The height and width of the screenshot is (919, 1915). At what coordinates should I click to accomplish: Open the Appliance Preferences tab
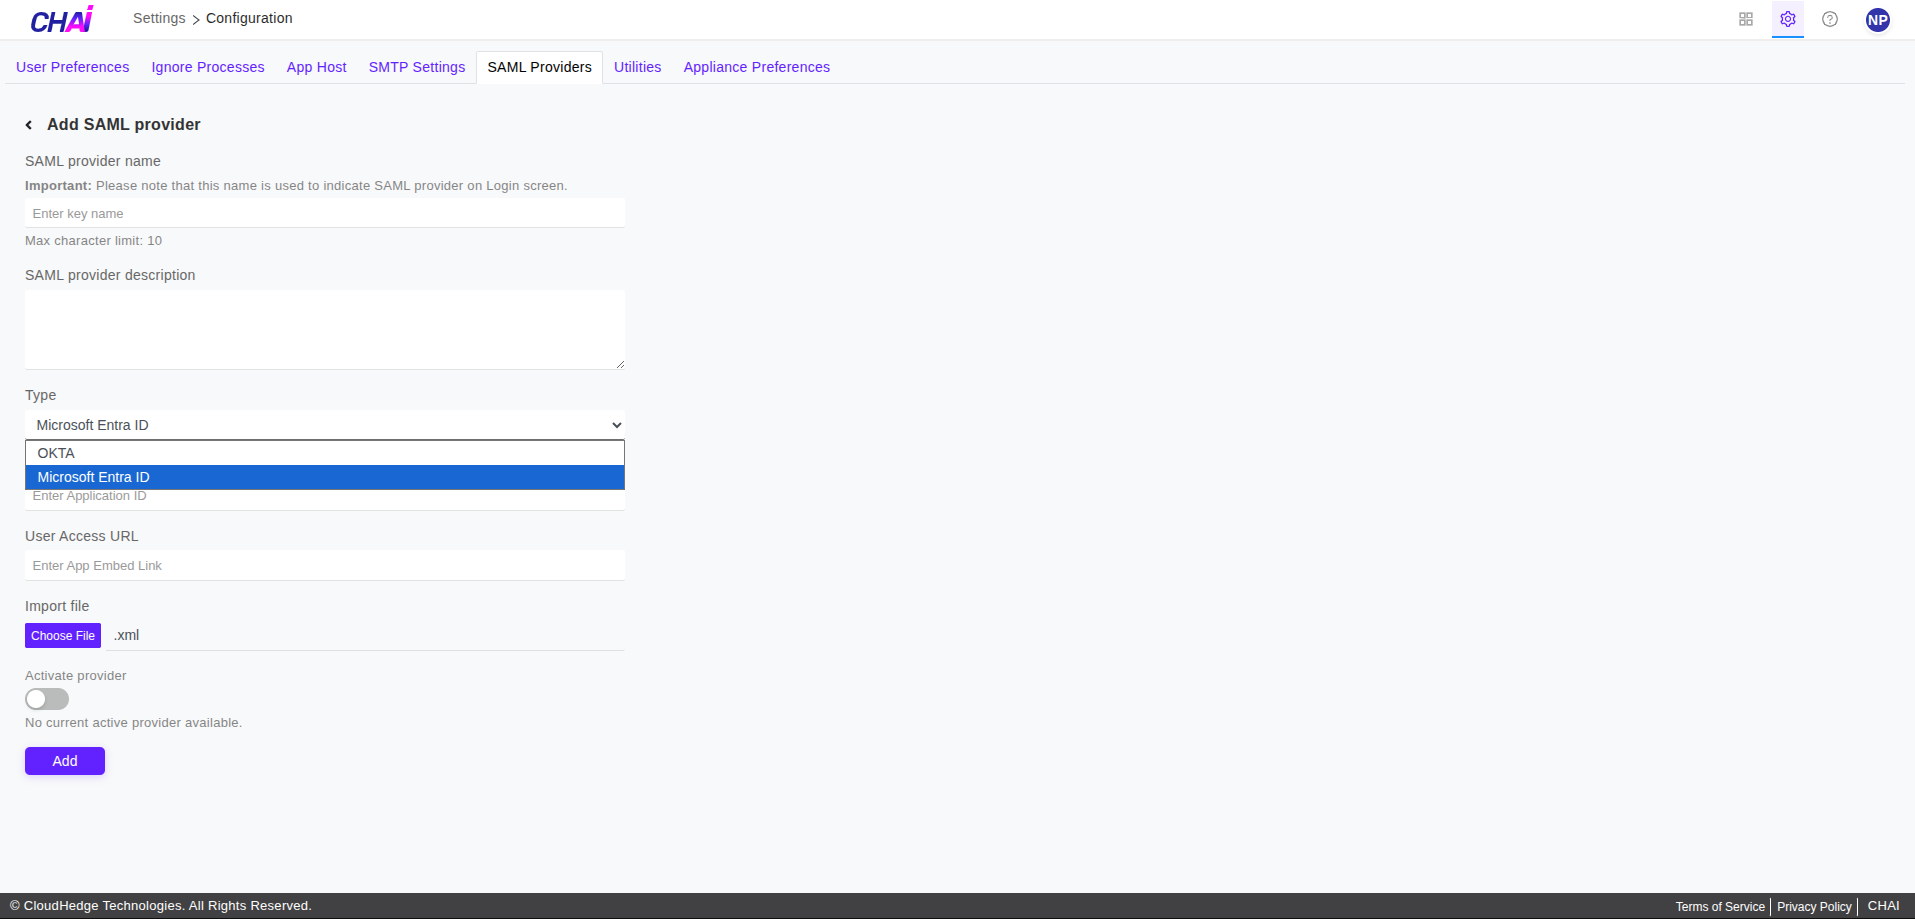point(756,67)
